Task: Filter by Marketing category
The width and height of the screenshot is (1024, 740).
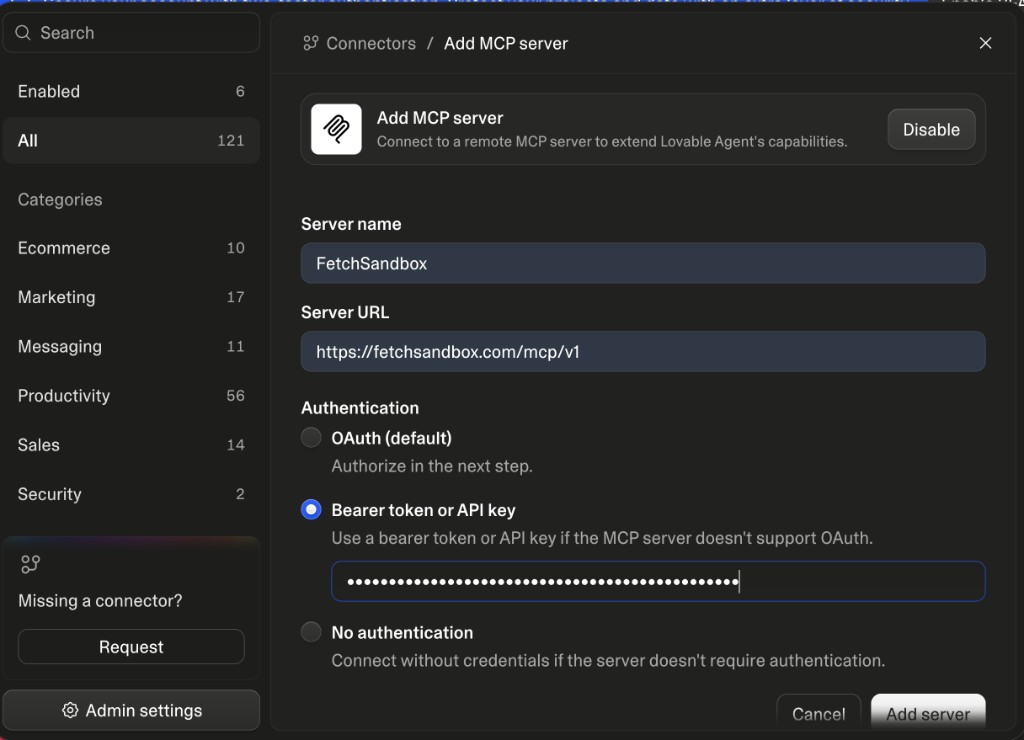Action: point(131,297)
